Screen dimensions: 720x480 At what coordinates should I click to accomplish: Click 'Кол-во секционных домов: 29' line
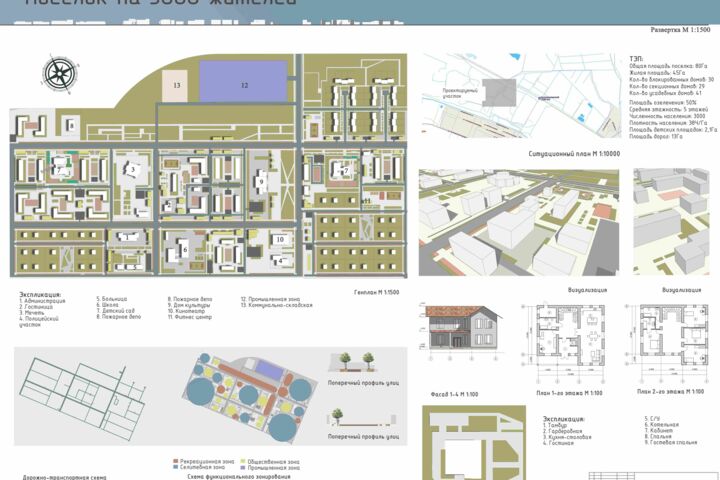pyautogui.click(x=667, y=86)
